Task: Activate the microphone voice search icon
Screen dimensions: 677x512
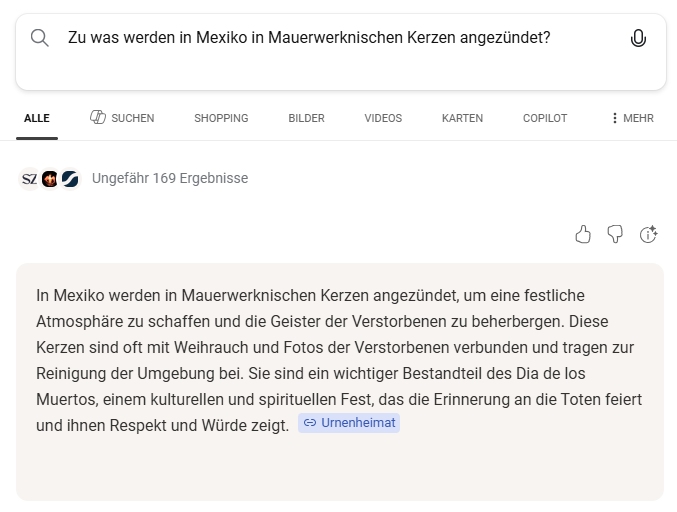Action: coord(638,38)
